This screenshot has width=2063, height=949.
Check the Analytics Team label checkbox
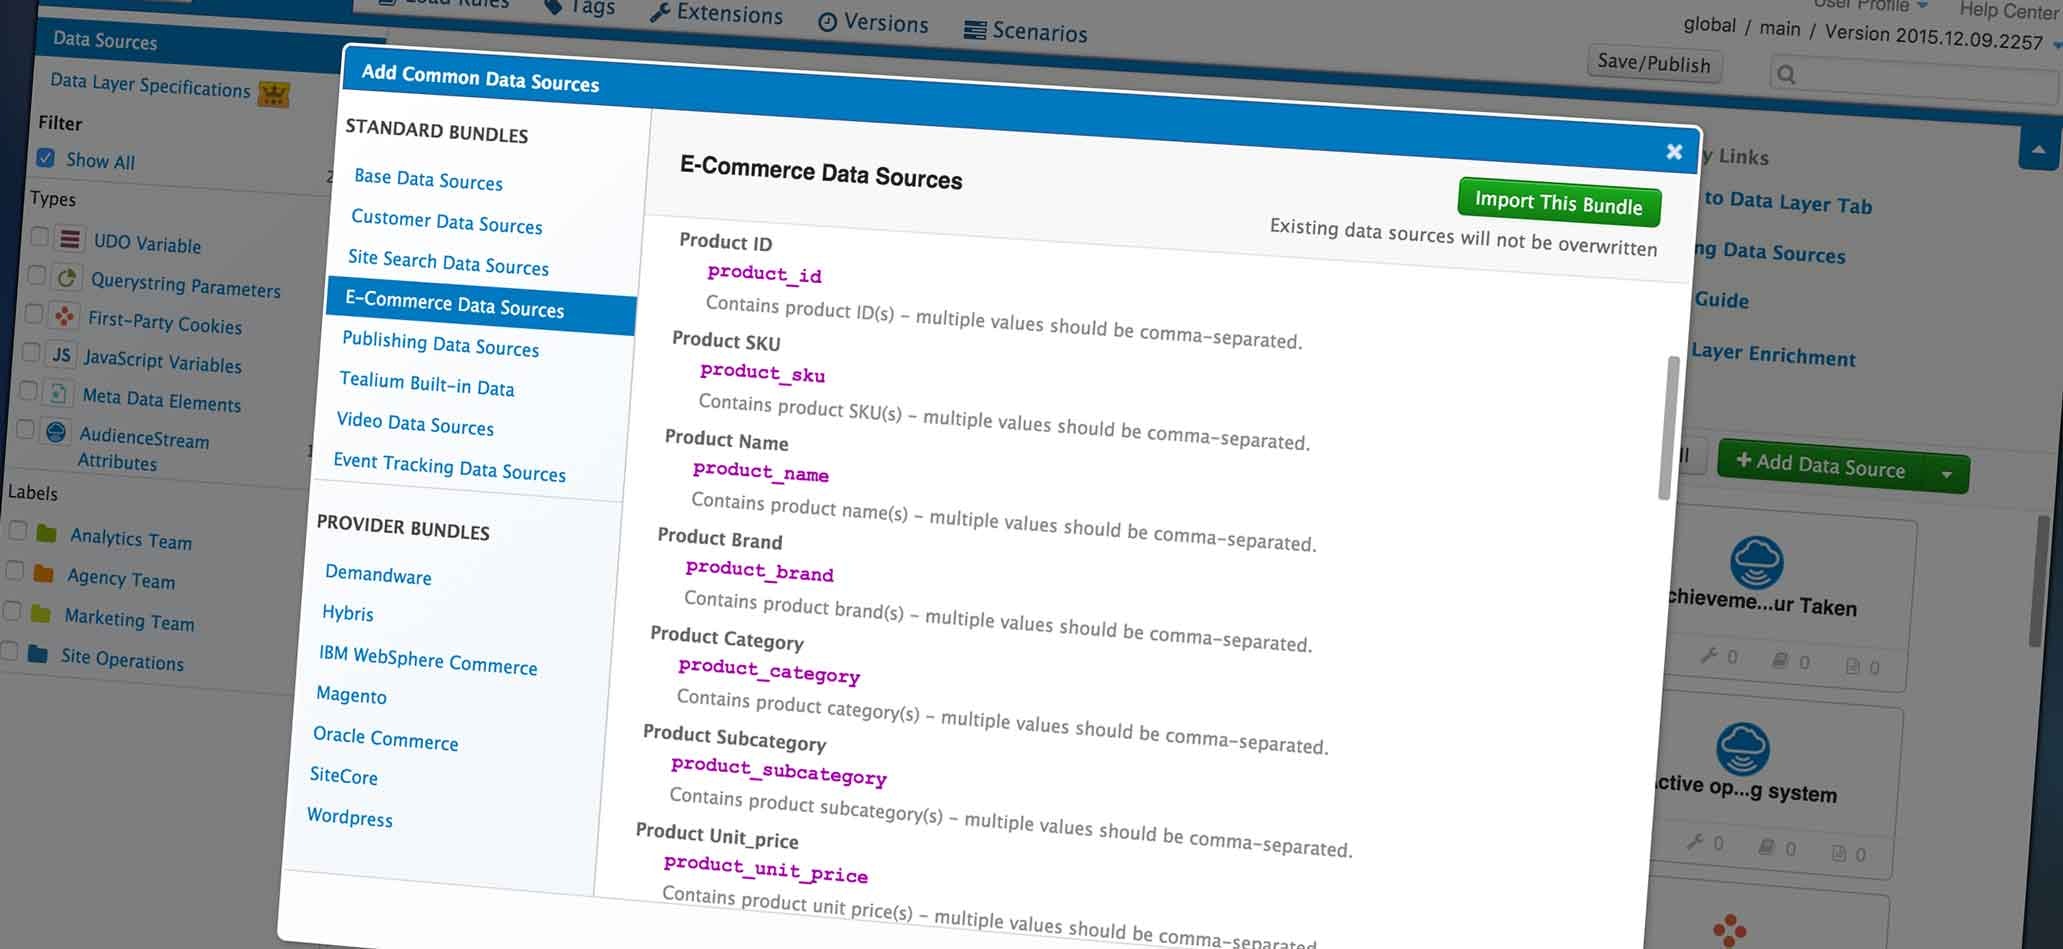click(17, 531)
